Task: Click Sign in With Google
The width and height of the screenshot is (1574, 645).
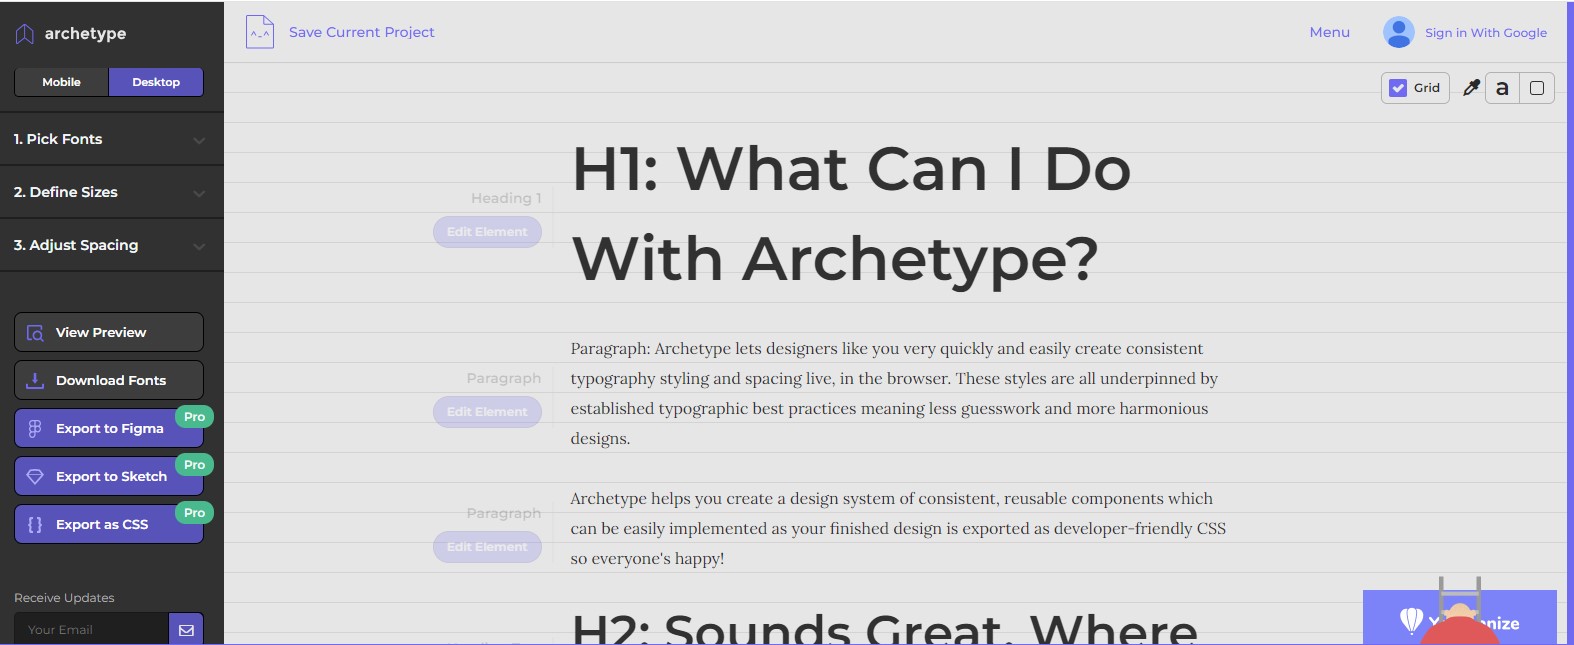Action: click(1485, 33)
